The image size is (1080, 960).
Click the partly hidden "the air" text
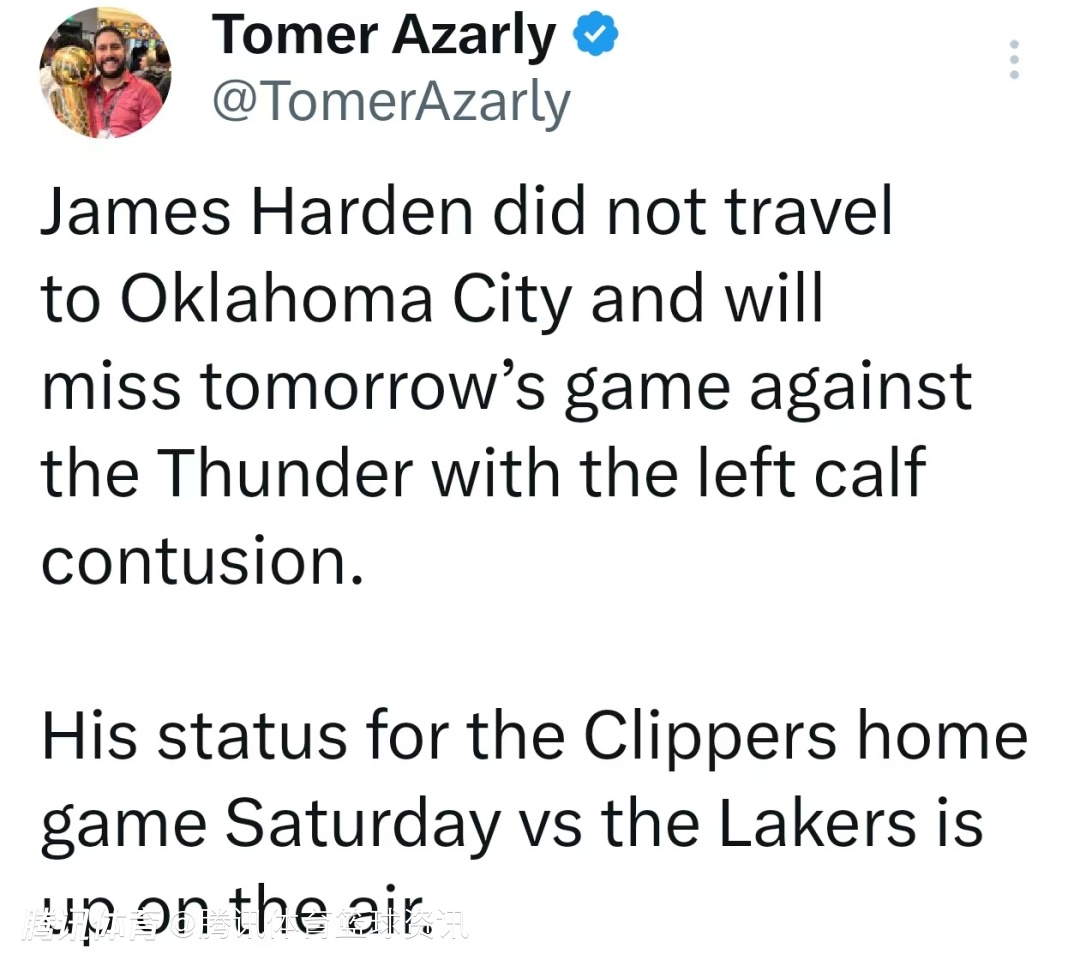click(330, 905)
